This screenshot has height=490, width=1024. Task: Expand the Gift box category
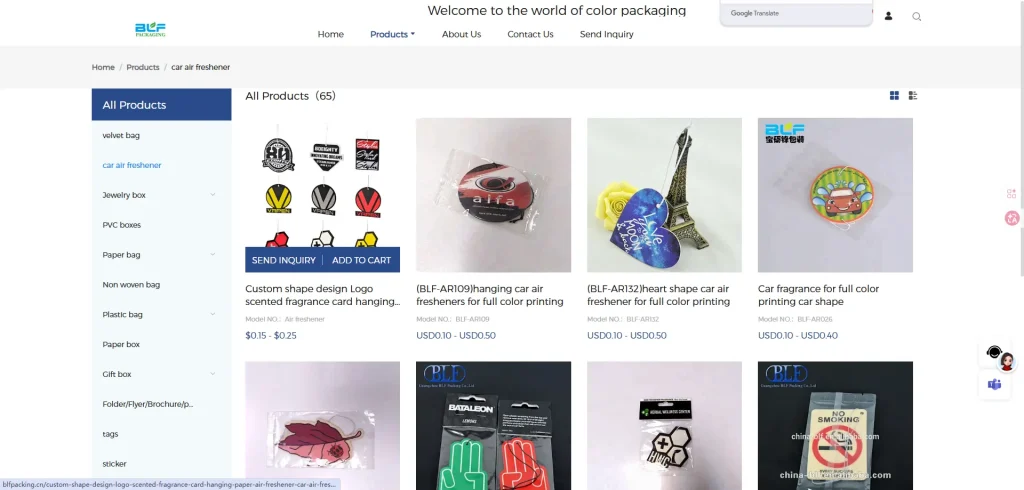pos(212,374)
